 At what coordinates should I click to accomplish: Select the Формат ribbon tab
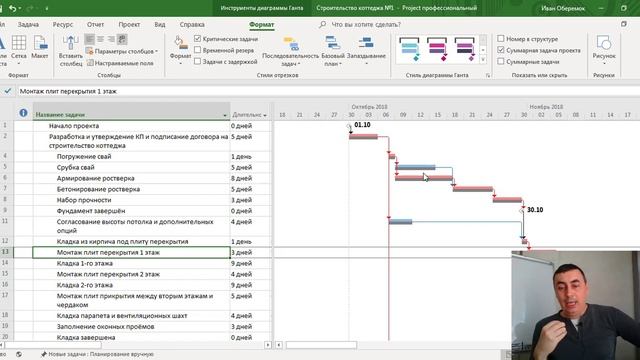click(262, 24)
